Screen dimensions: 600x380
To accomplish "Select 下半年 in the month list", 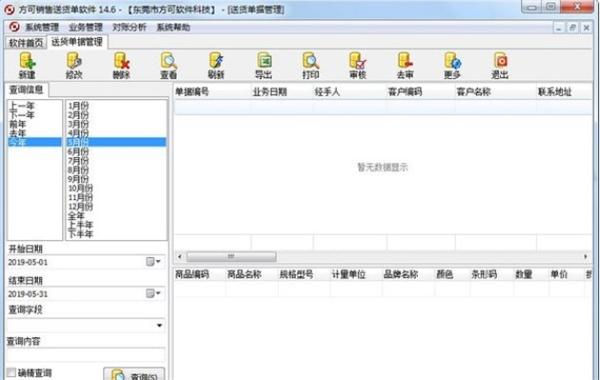I will [117, 234].
